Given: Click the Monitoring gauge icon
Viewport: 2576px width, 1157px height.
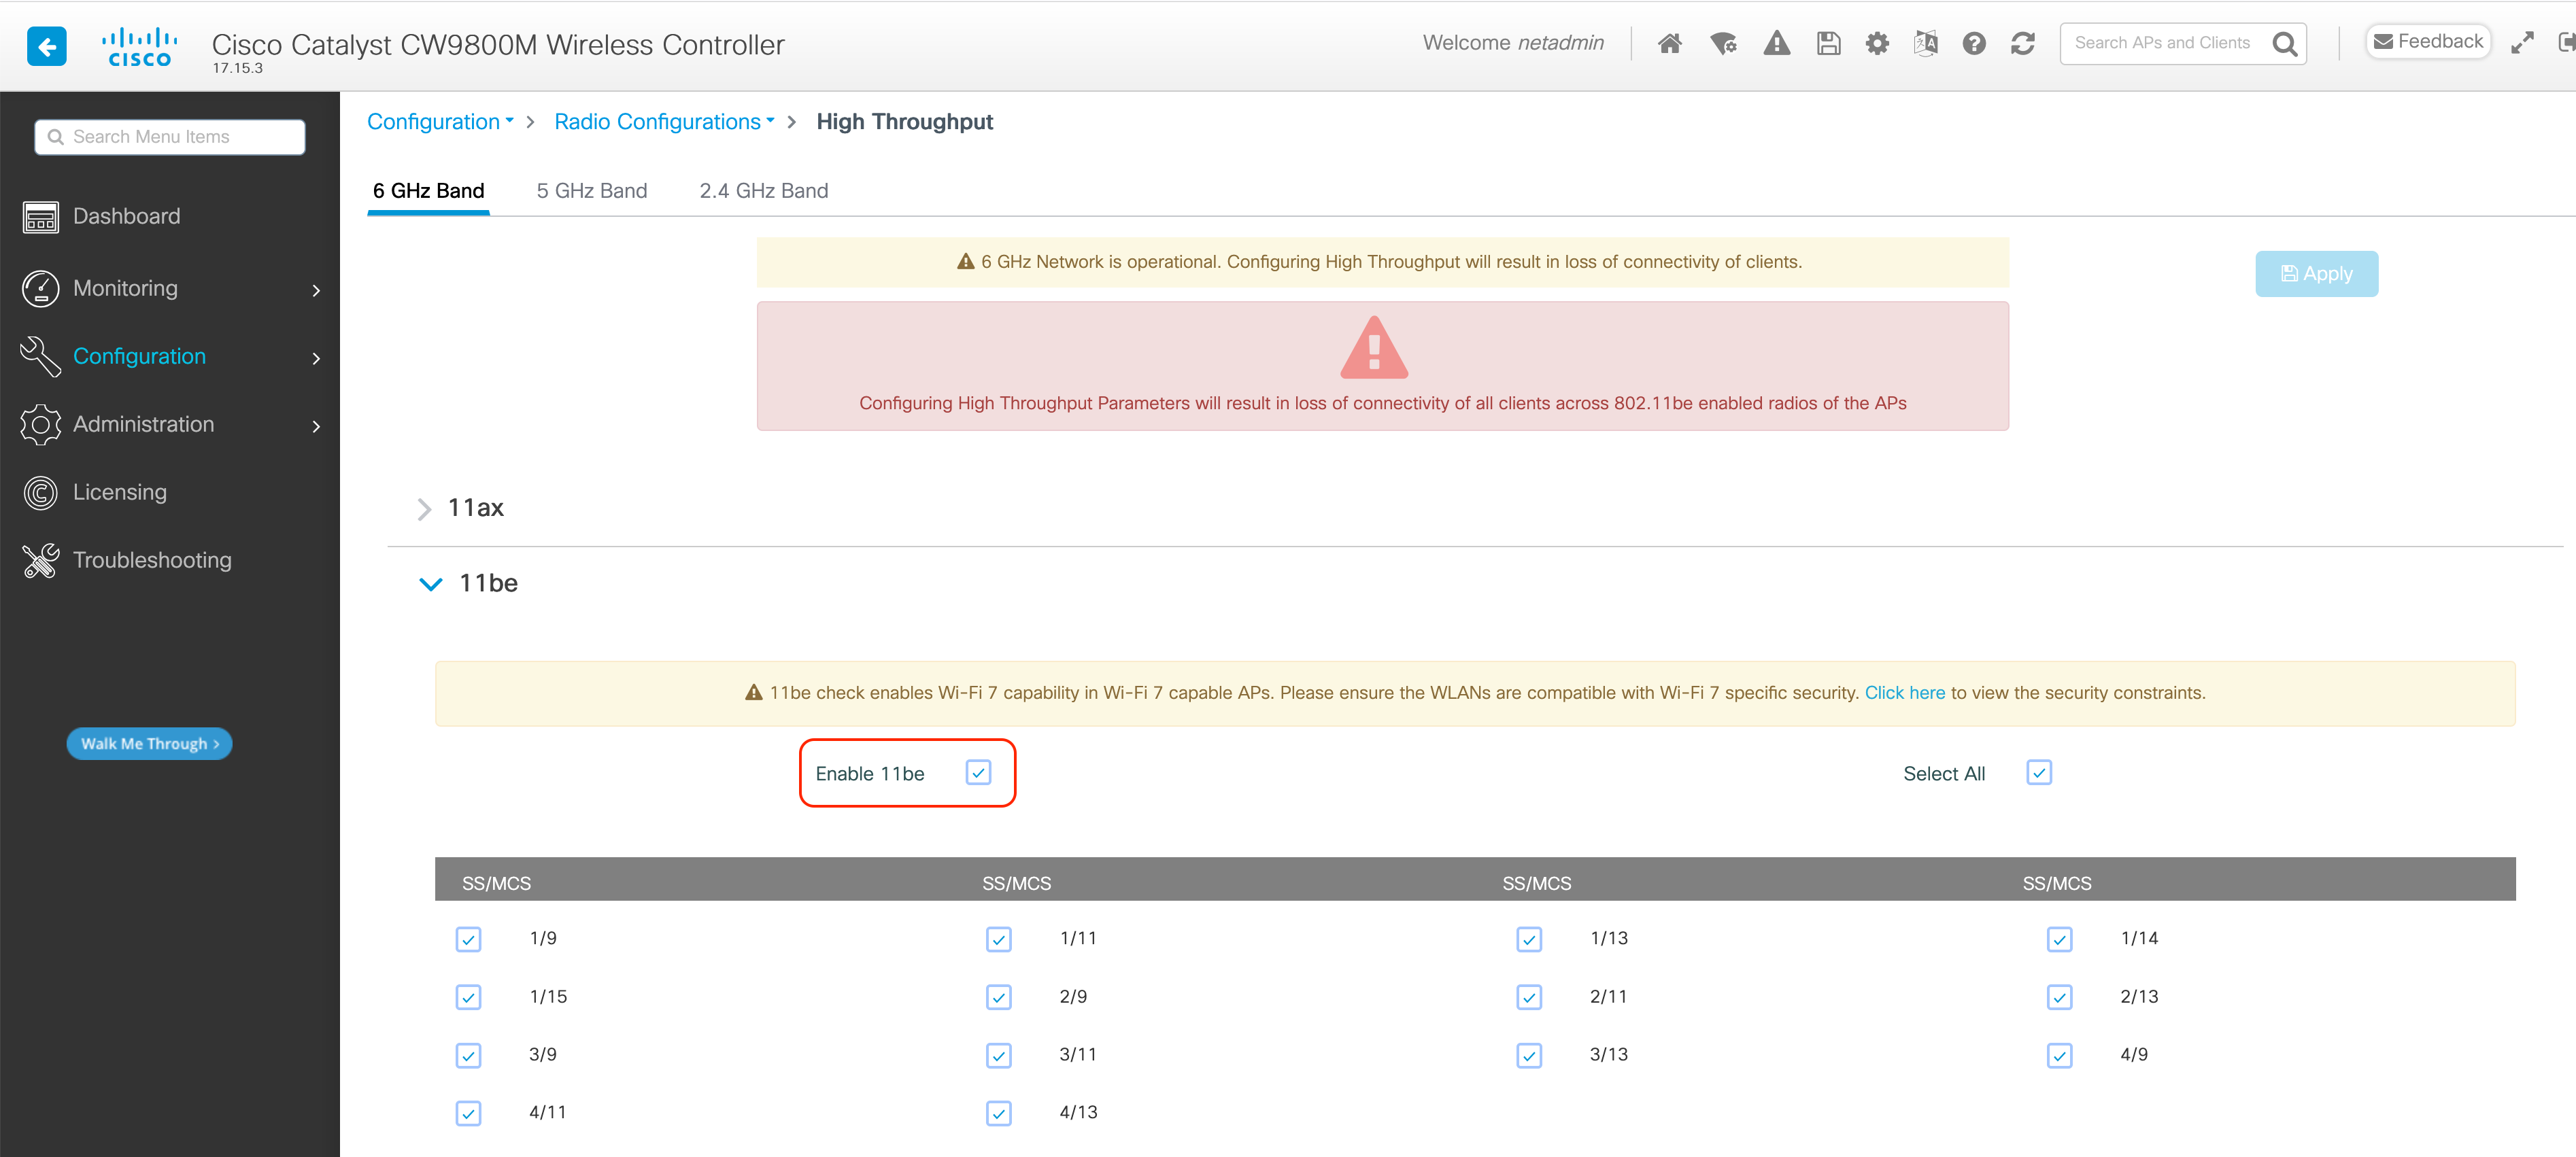Looking at the screenshot, I should [x=41, y=288].
